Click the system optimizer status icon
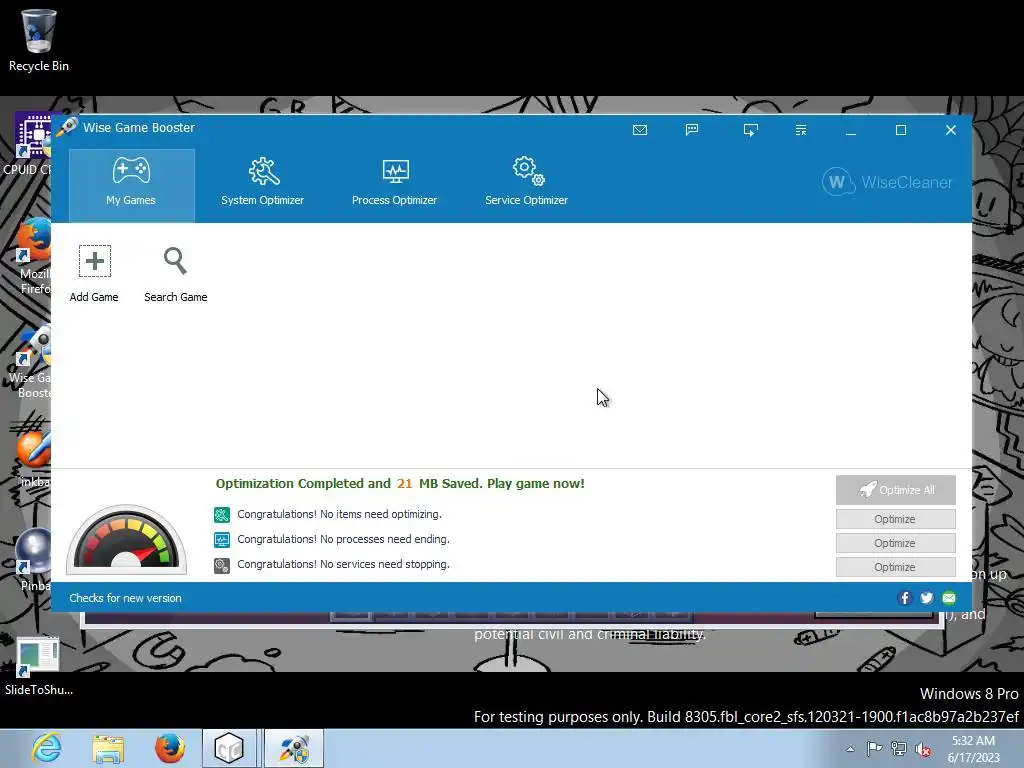 (x=222, y=515)
